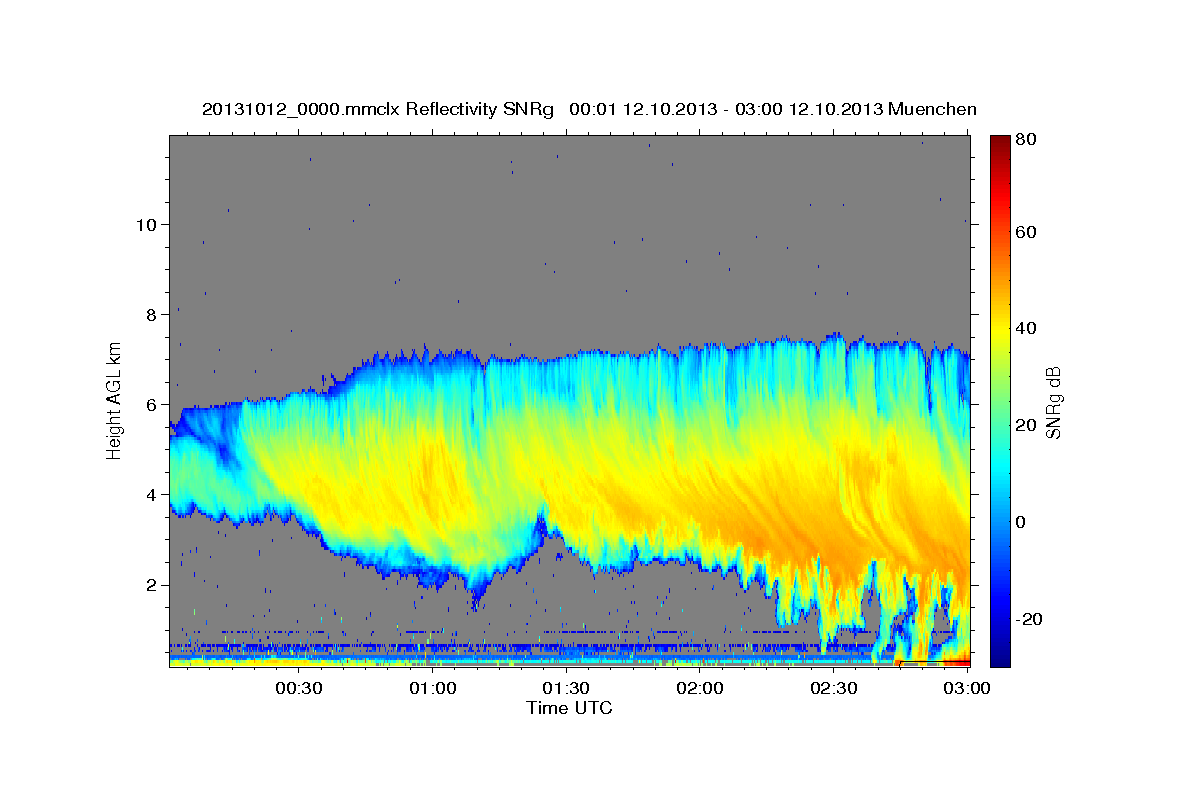Click the yellow section of the colorbar
This screenshot has width=1200, height=800.
coord(999,335)
